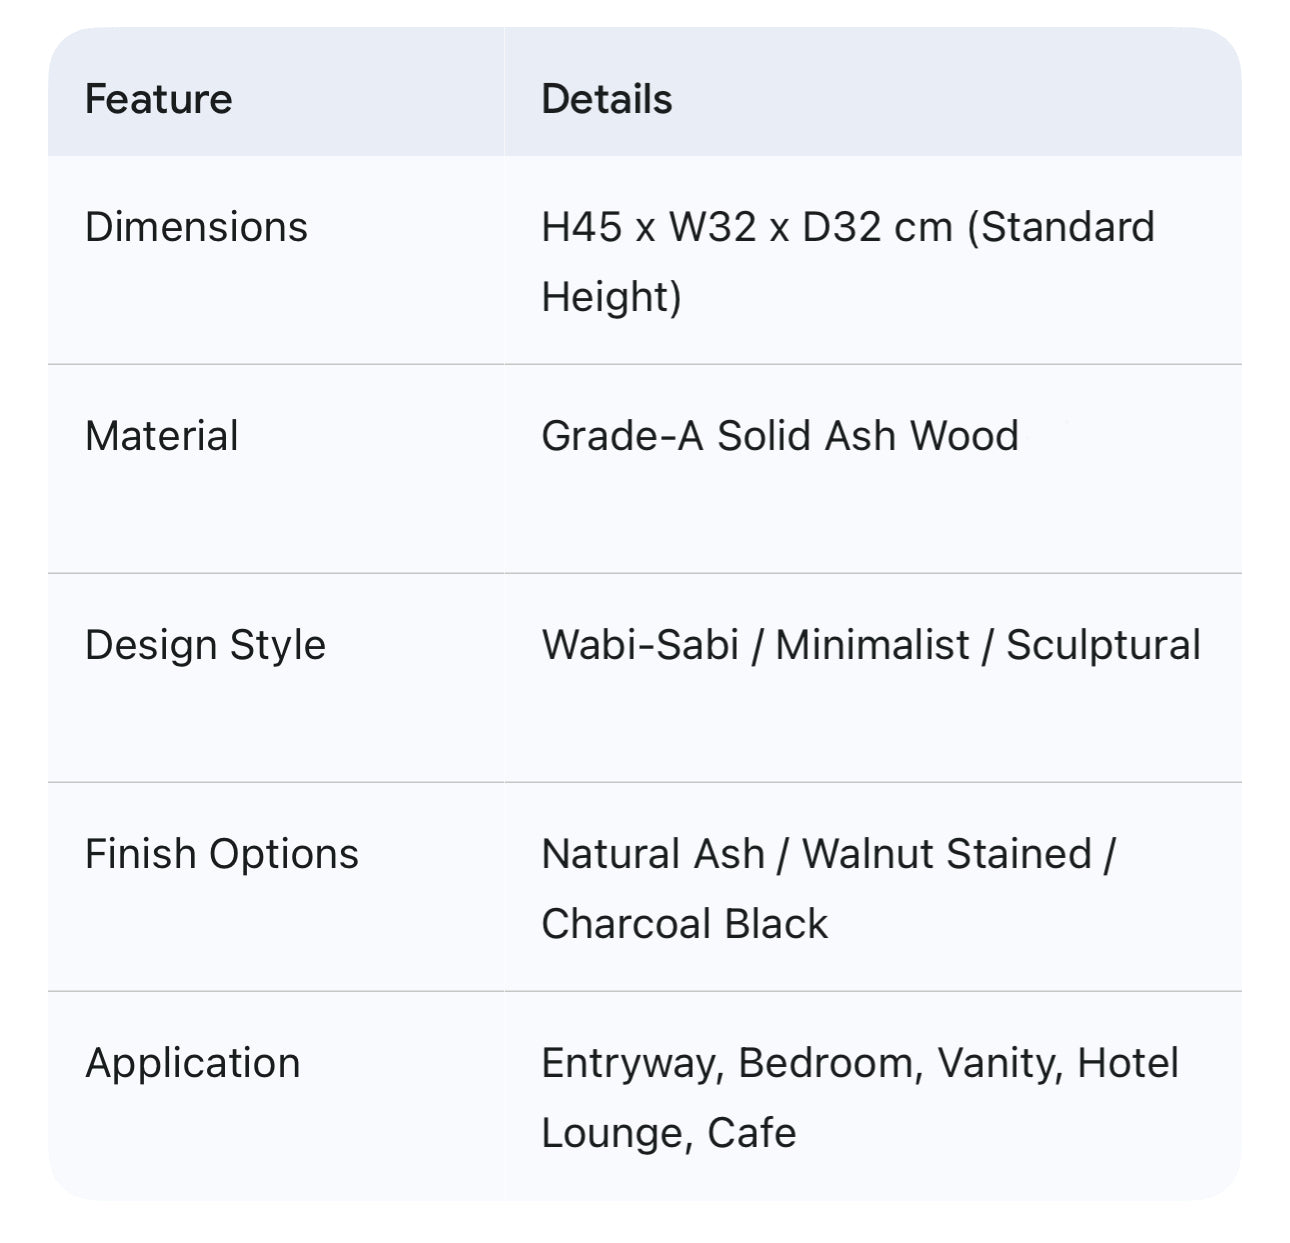Select the Material row label
Viewport: 1290px width, 1243px height.
[161, 436]
